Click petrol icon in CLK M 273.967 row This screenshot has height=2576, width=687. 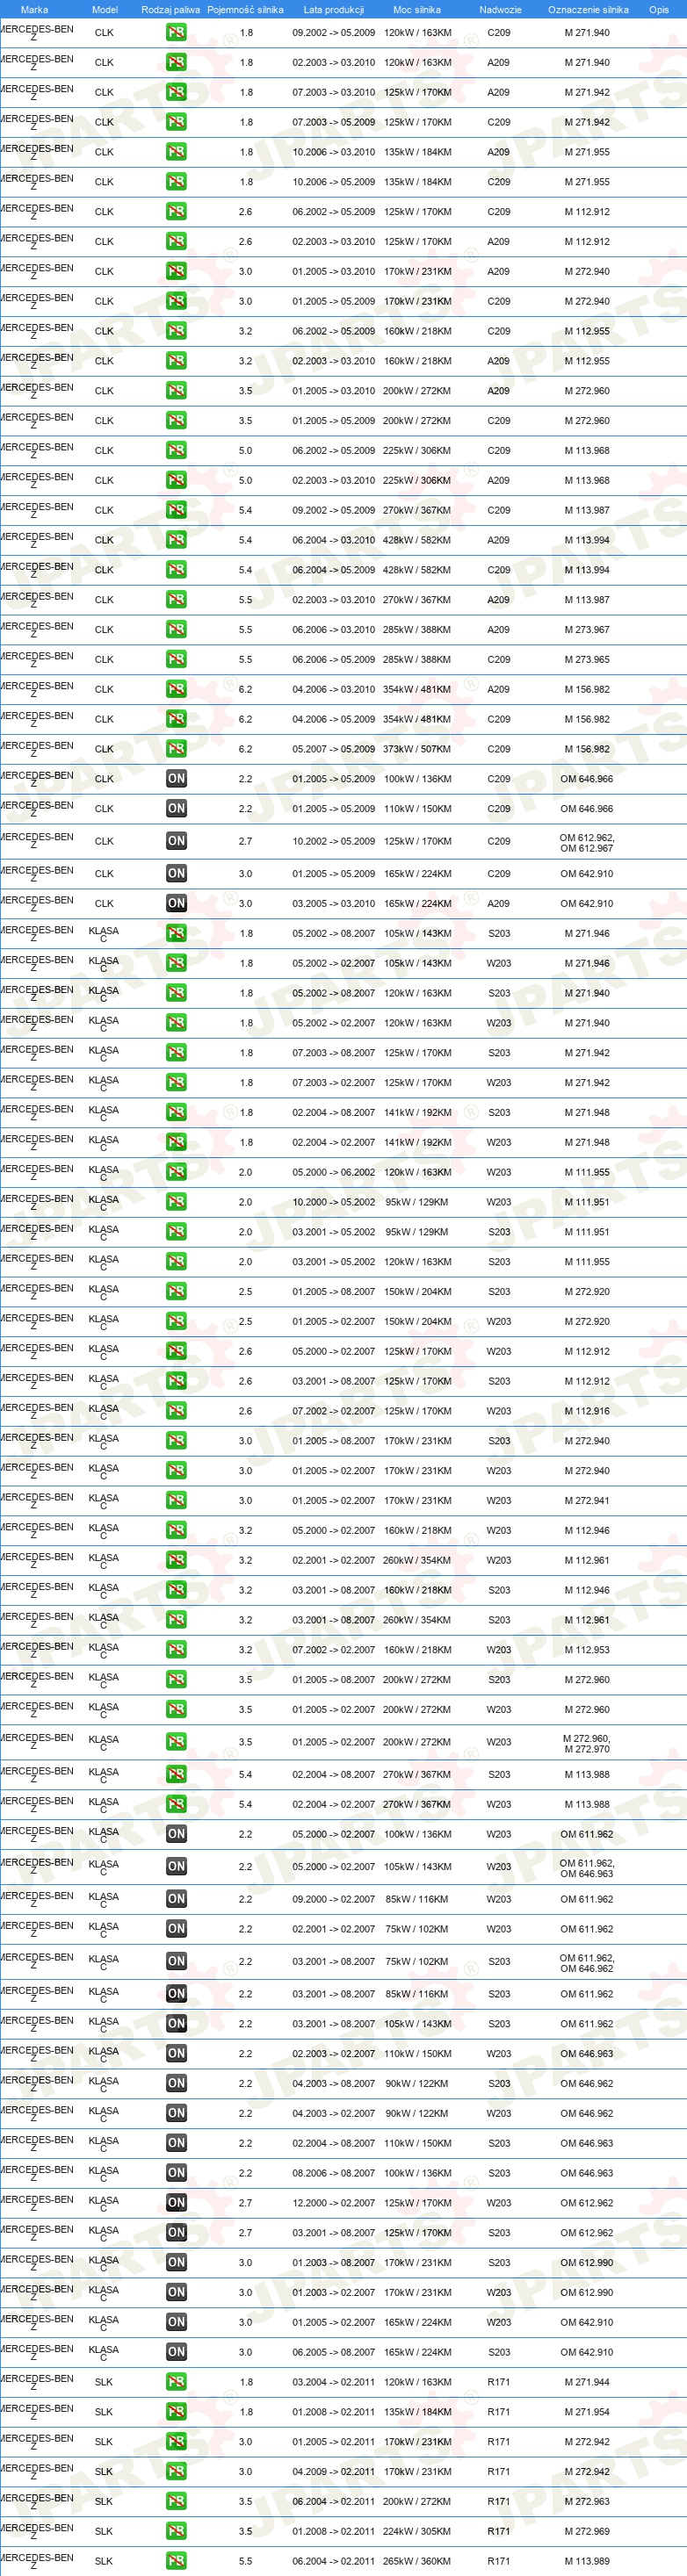coord(176,630)
